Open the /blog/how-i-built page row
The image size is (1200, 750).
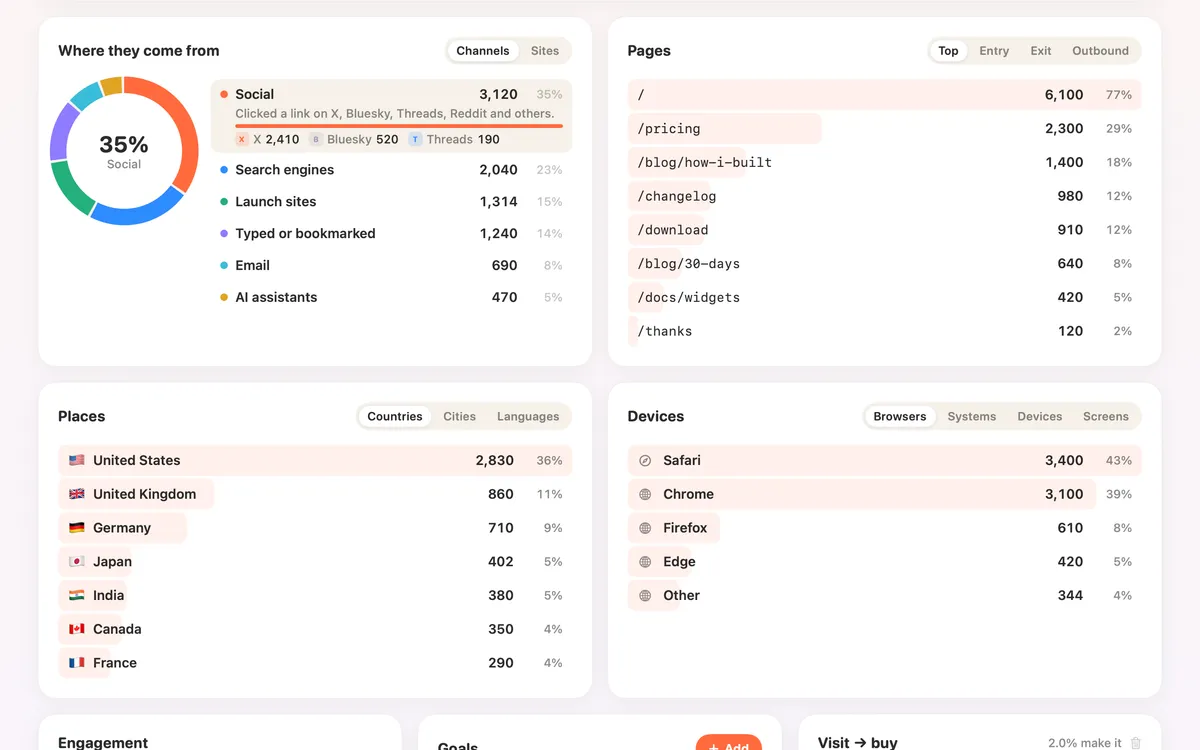(x=885, y=163)
